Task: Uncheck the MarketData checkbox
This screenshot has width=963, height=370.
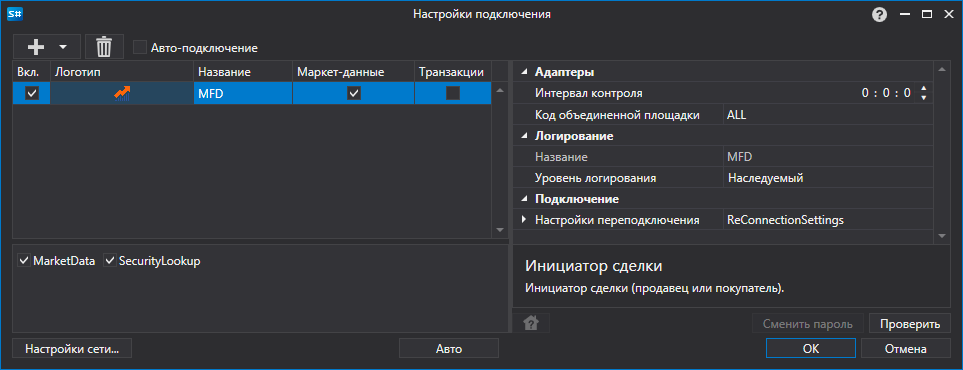Action: pos(25,261)
